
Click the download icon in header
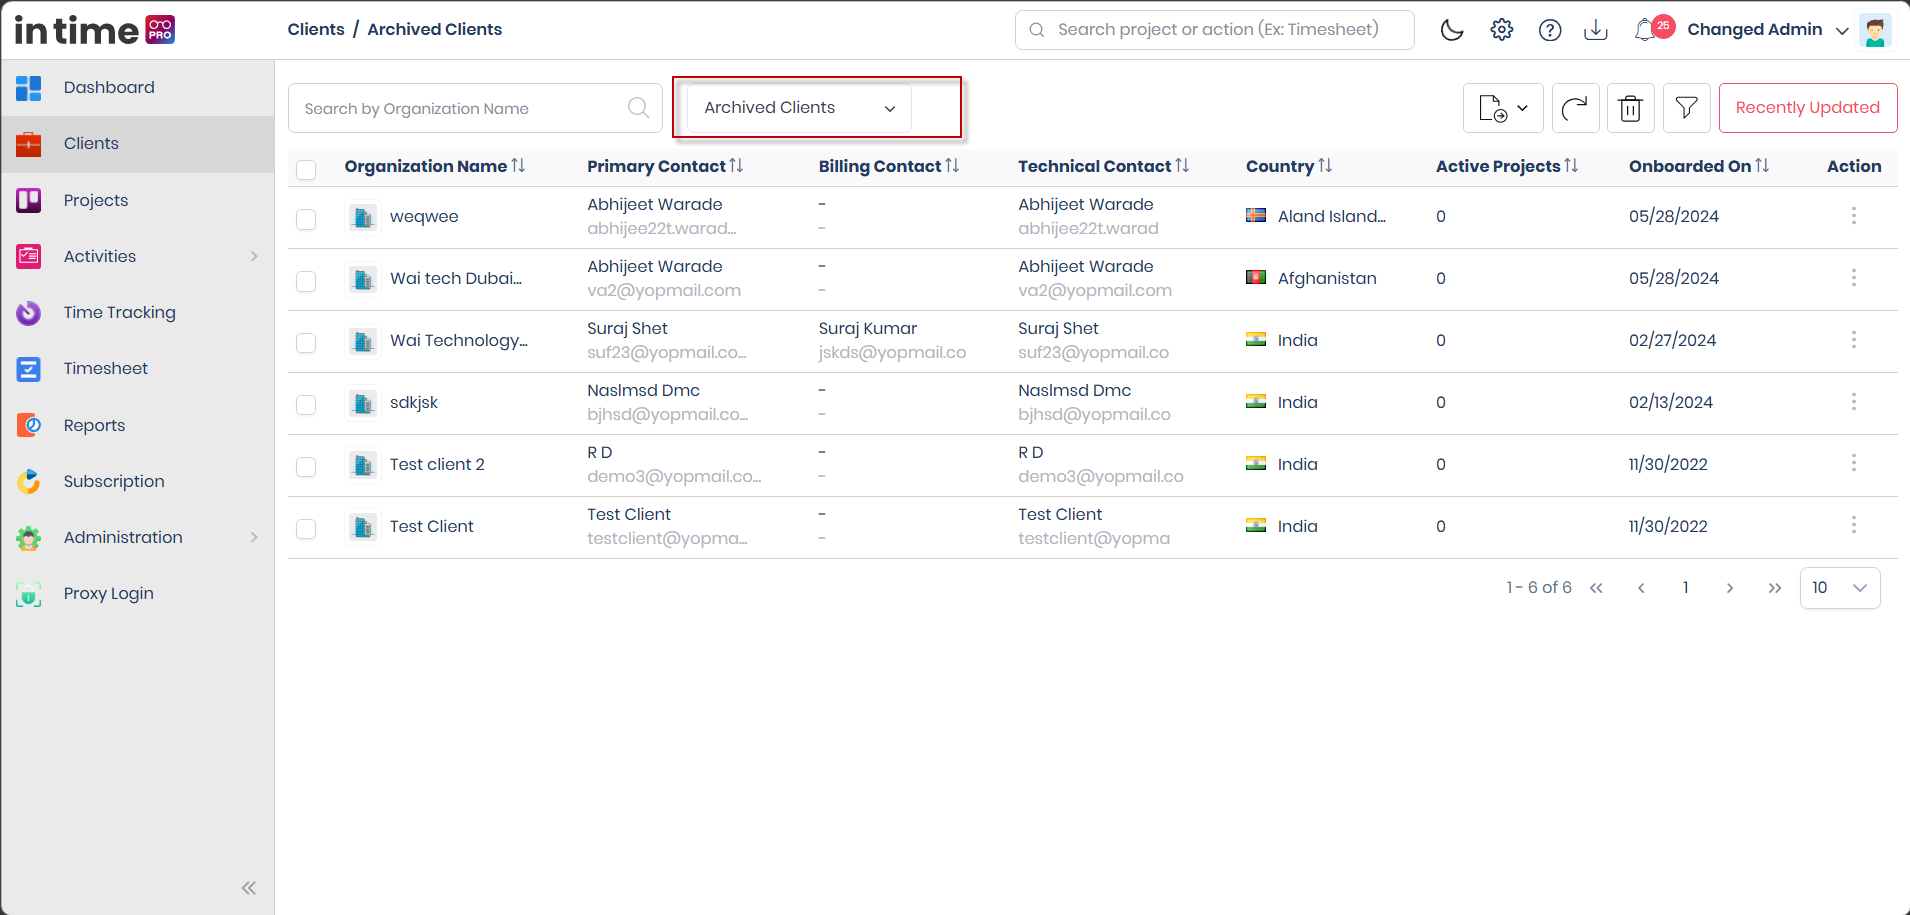pos(1596,30)
